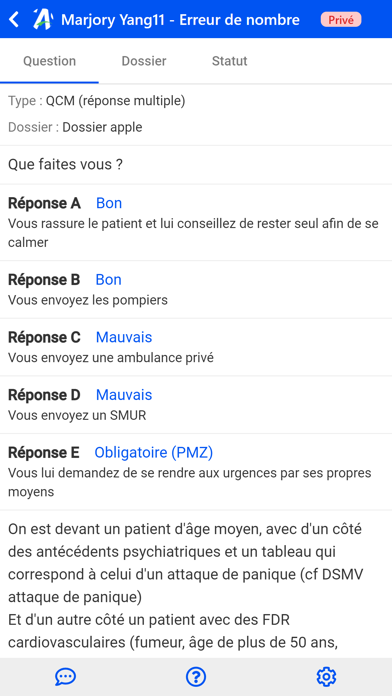This screenshot has width=392, height=696.
Task: Click the 'Que faites vous ?' question text
Action: pyautogui.click(x=65, y=165)
